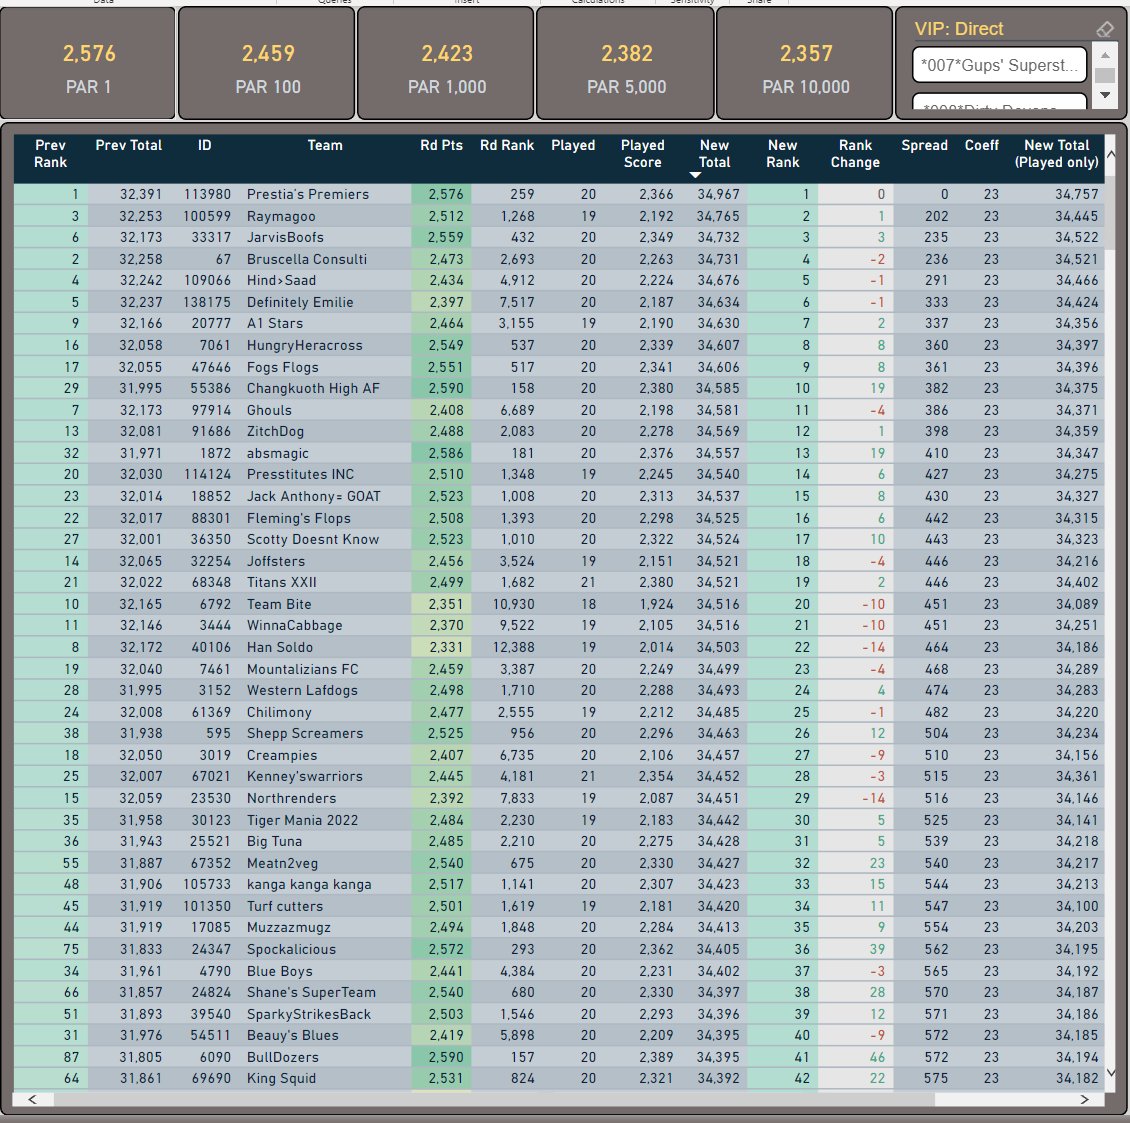The image size is (1130, 1123).
Task: Click the VIP slicer scrollbar thumb
Action: (x=1104, y=75)
